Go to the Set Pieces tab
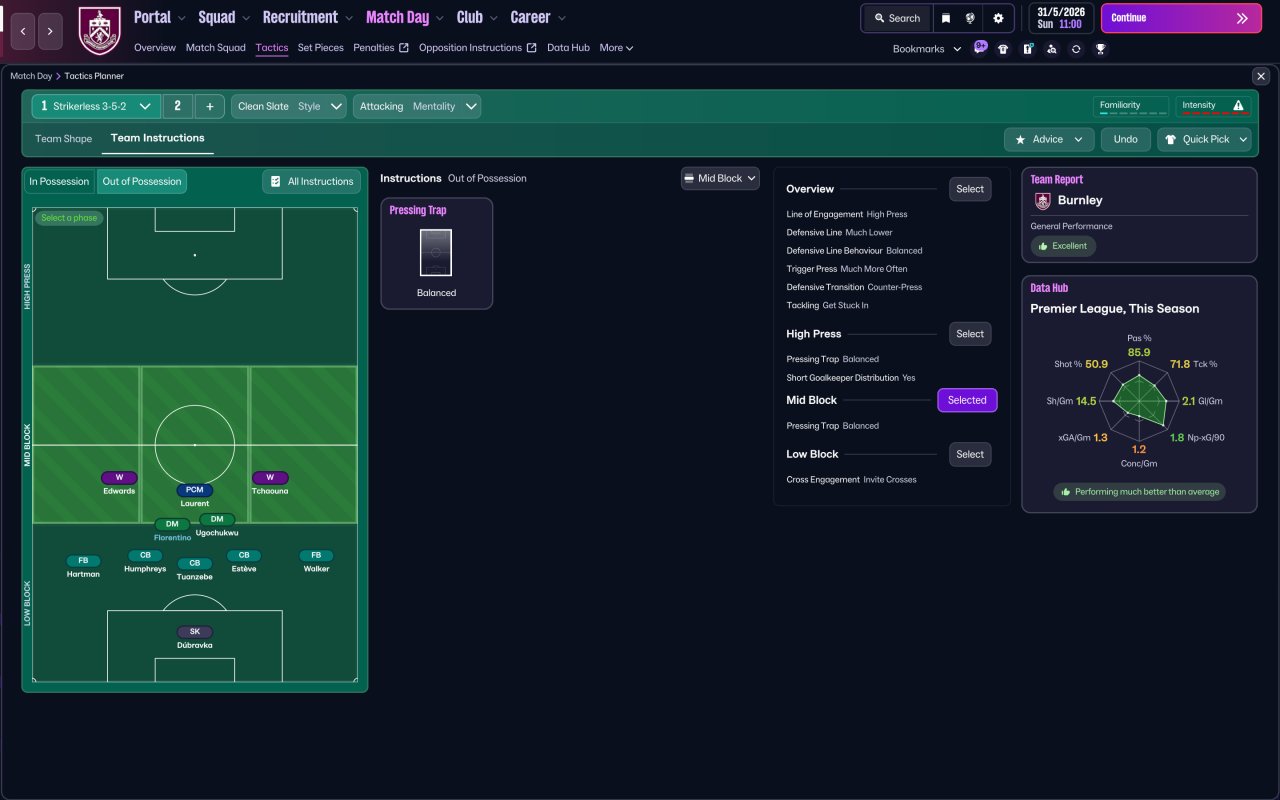This screenshot has height=800, width=1280. coord(320,47)
